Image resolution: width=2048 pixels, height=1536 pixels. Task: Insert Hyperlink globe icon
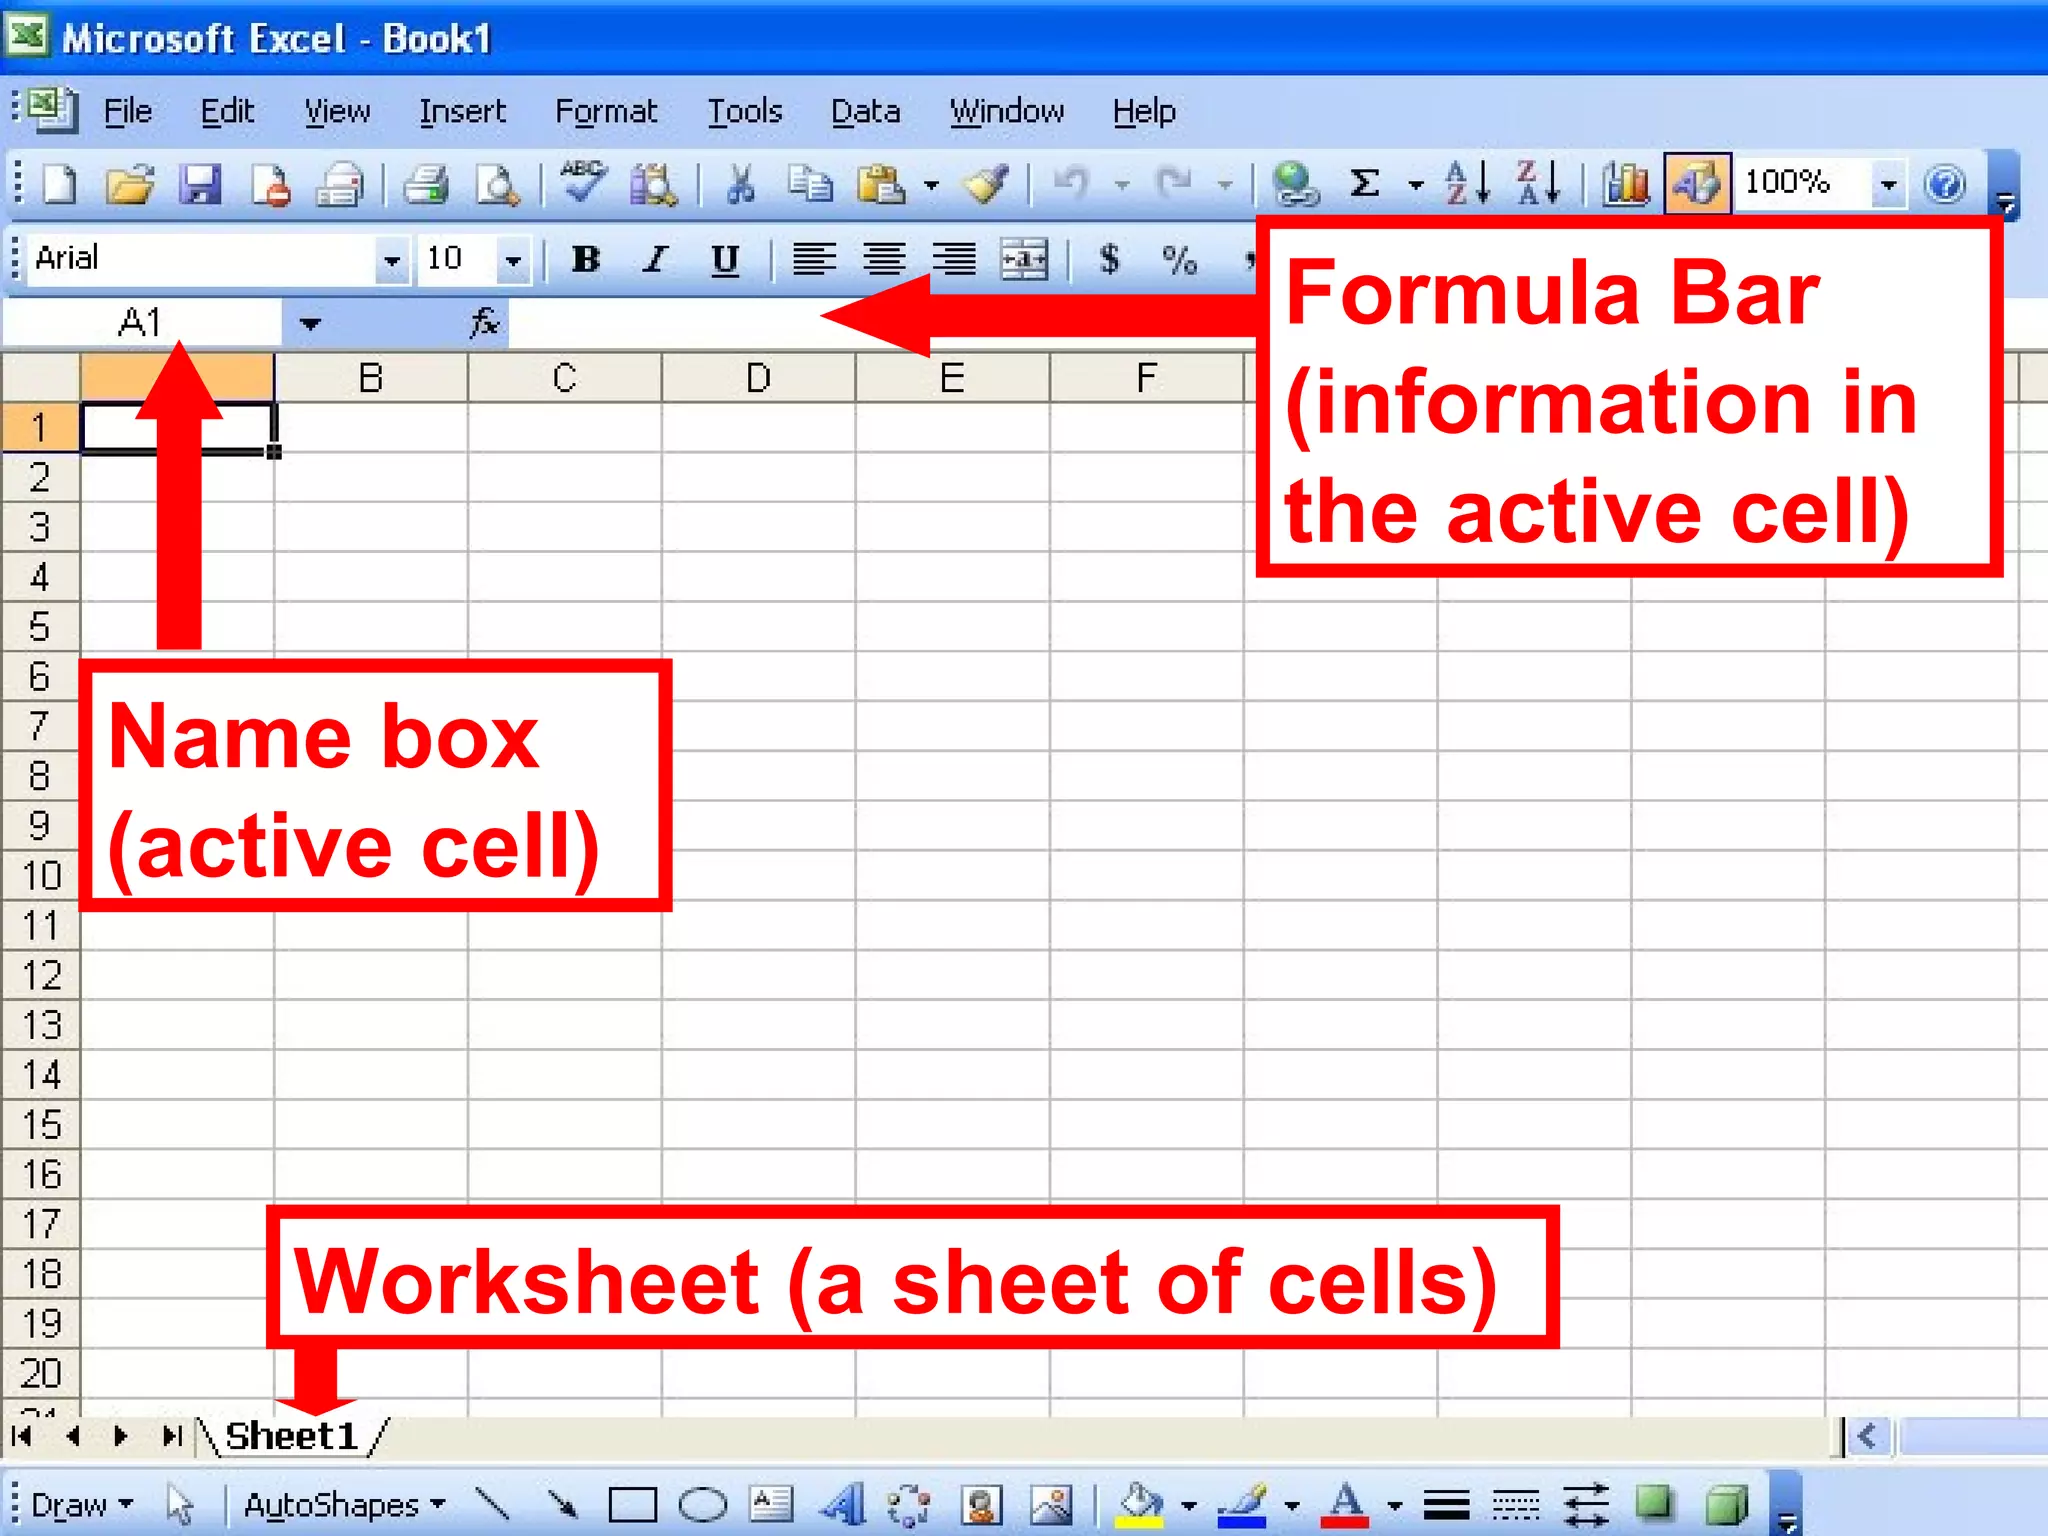click(1296, 185)
